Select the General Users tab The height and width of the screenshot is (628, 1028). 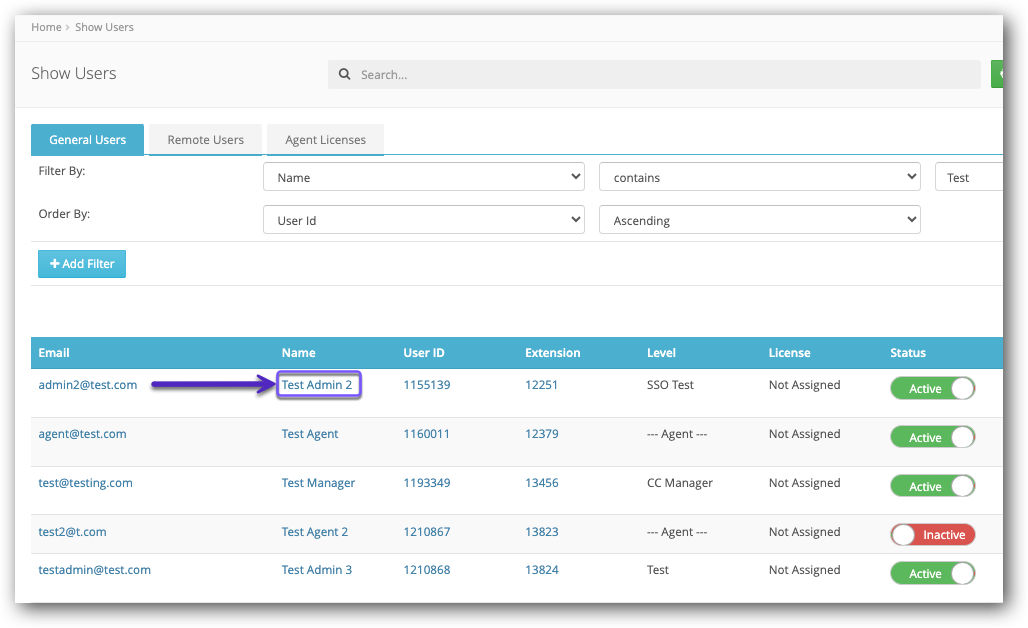click(x=88, y=140)
